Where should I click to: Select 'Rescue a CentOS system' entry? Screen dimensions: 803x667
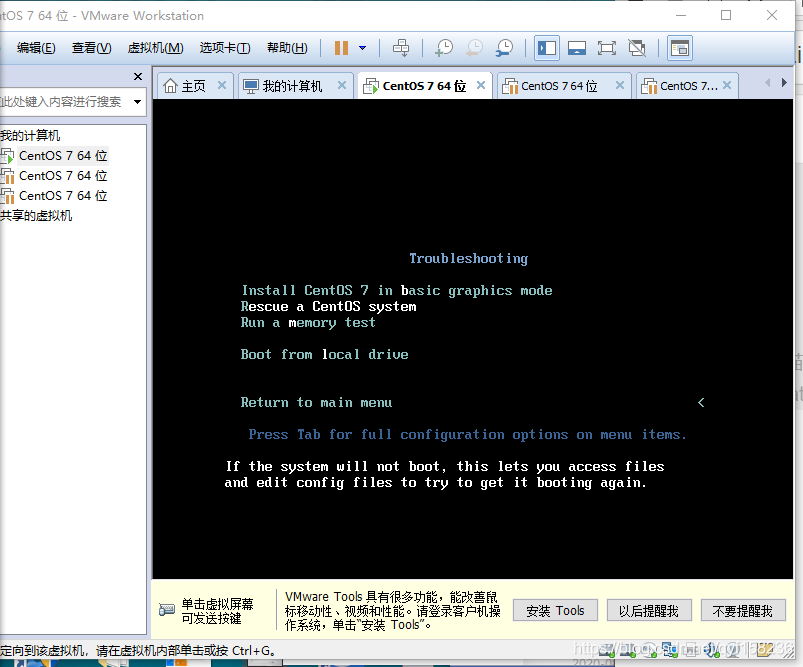pyautogui.click(x=328, y=306)
